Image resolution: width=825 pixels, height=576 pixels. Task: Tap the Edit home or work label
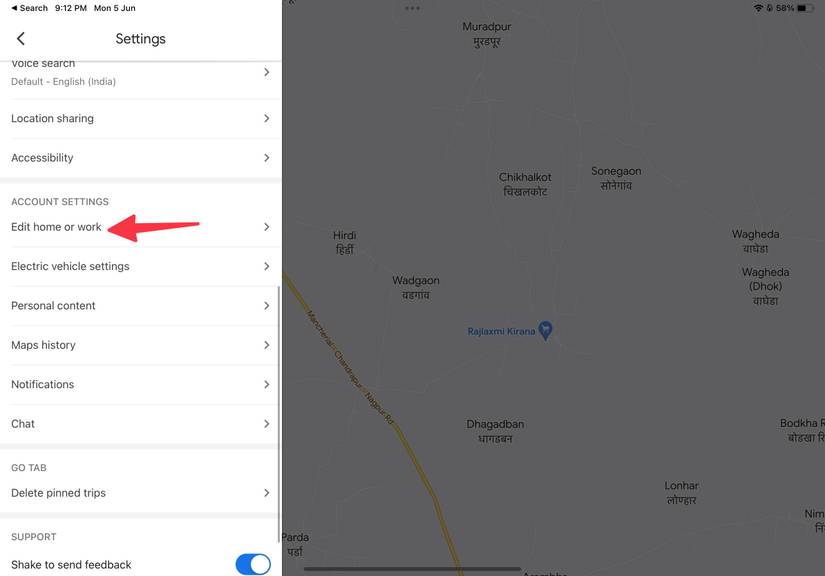click(x=56, y=227)
